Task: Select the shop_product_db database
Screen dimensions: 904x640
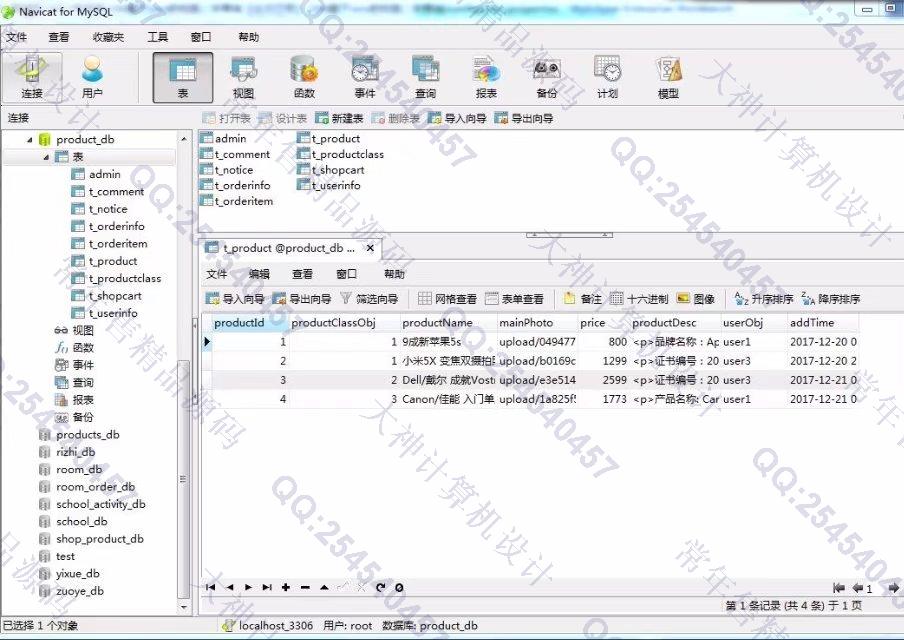Action: pyautogui.click(x=100, y=539)
